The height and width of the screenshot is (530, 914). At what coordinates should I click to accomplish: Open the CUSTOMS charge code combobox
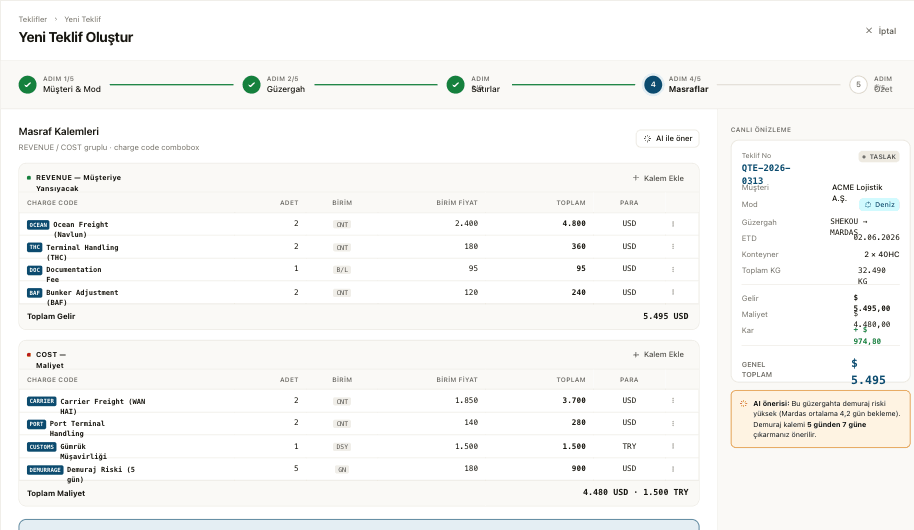point(42,447)
